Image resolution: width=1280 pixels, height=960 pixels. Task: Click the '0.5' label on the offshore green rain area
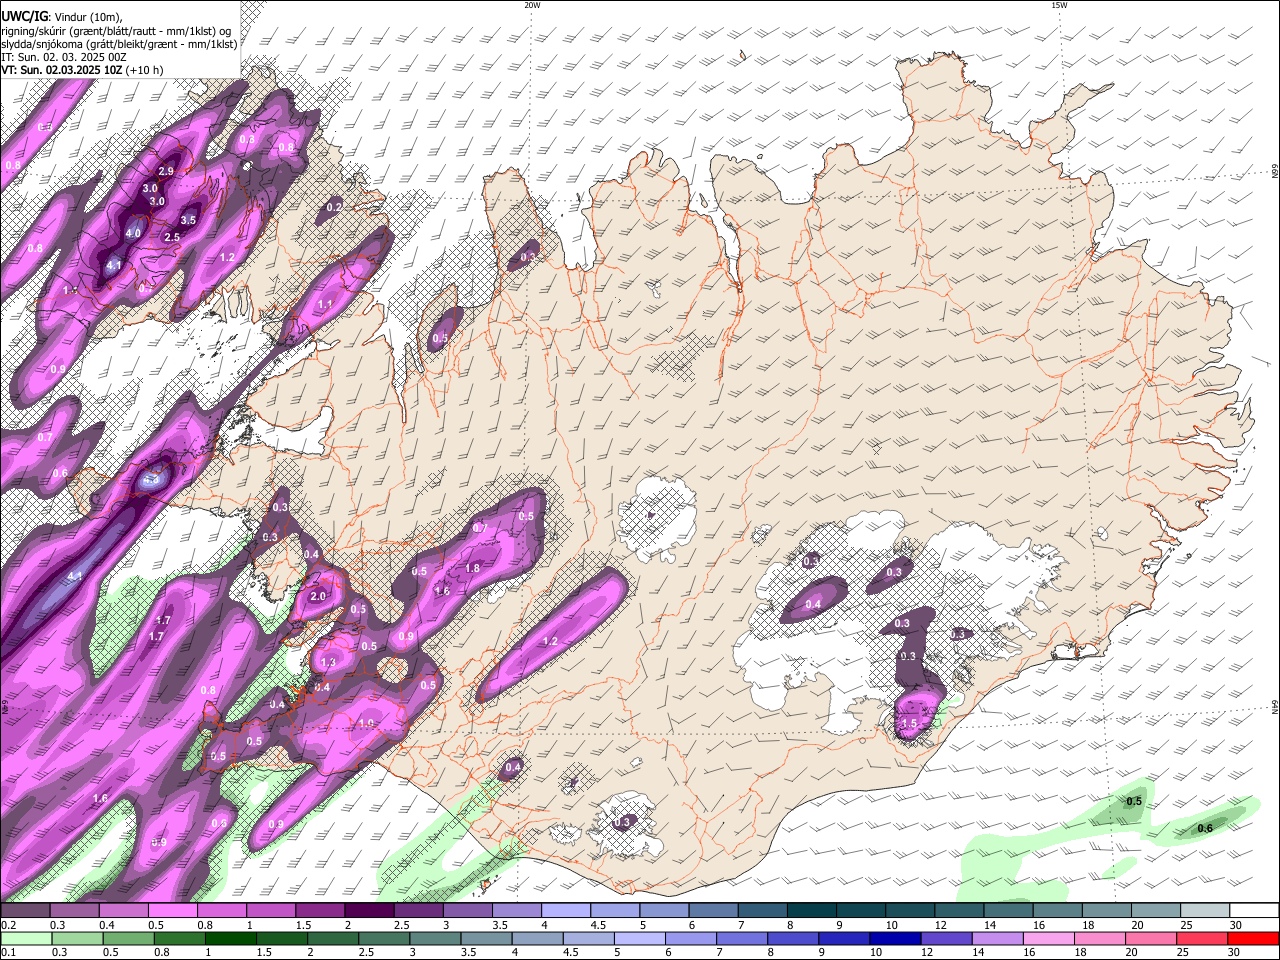[1134, 802]
